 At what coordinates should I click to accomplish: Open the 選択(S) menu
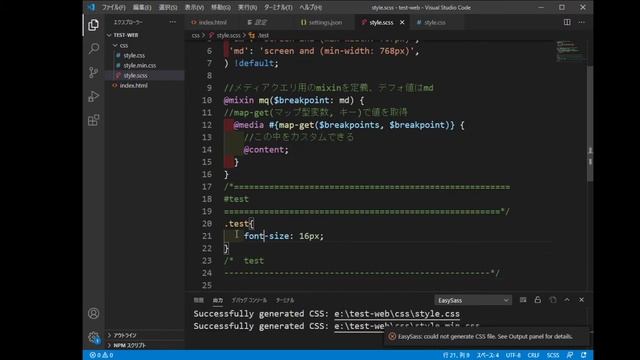pos(168,7)
